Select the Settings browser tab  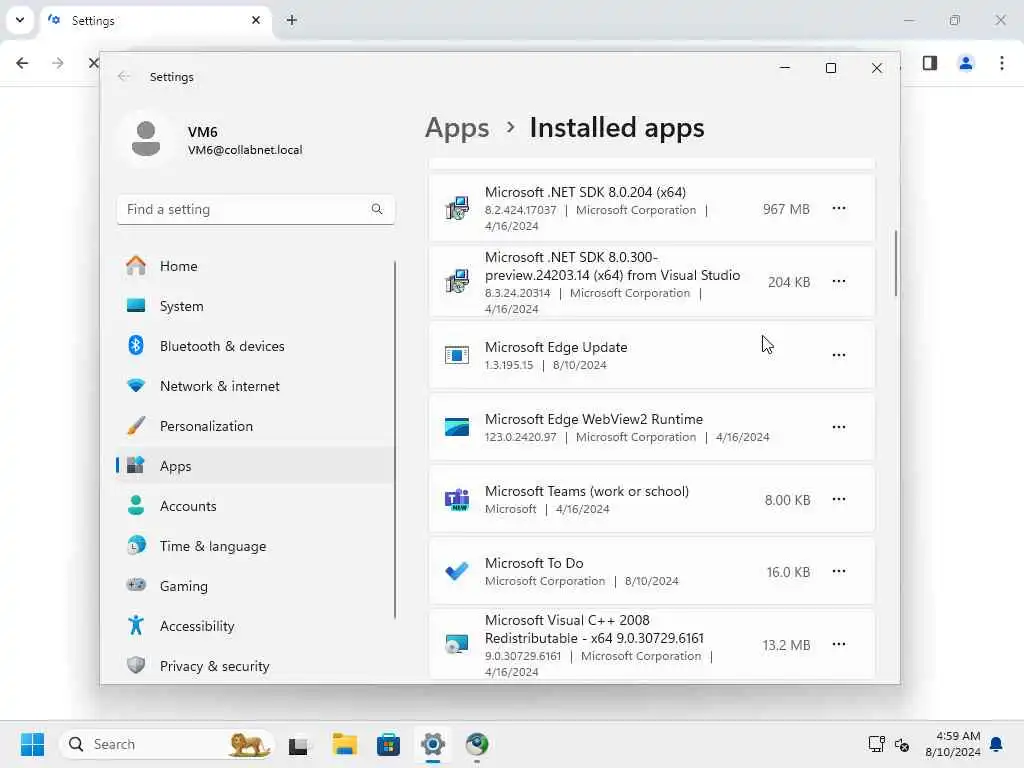pos(157,21)
